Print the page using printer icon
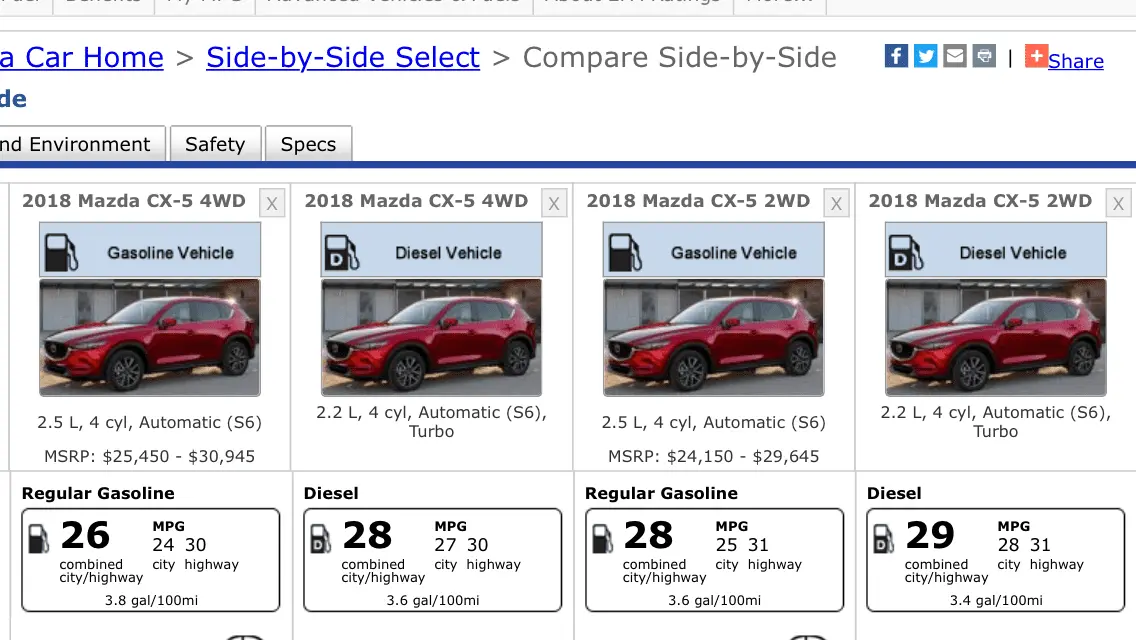 pos(984,56)
